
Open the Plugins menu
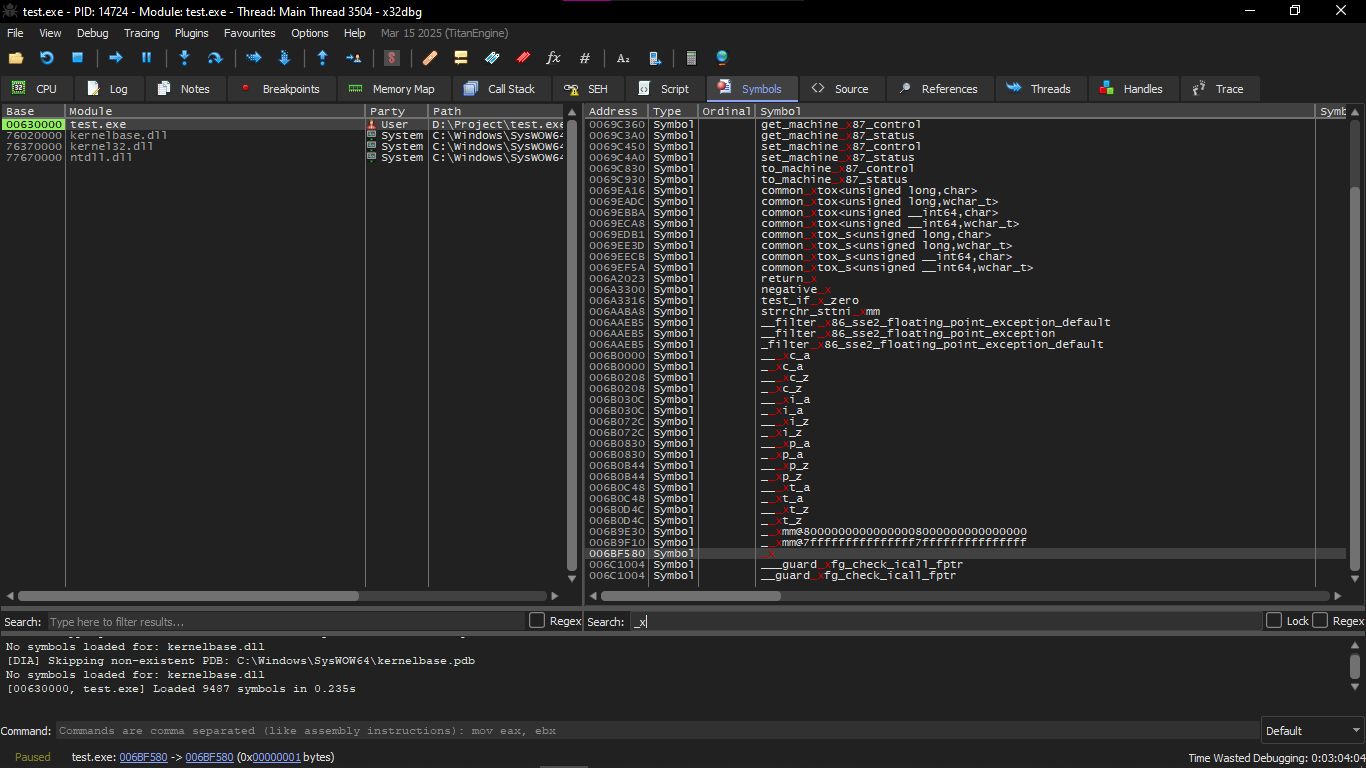coord(192,33)
